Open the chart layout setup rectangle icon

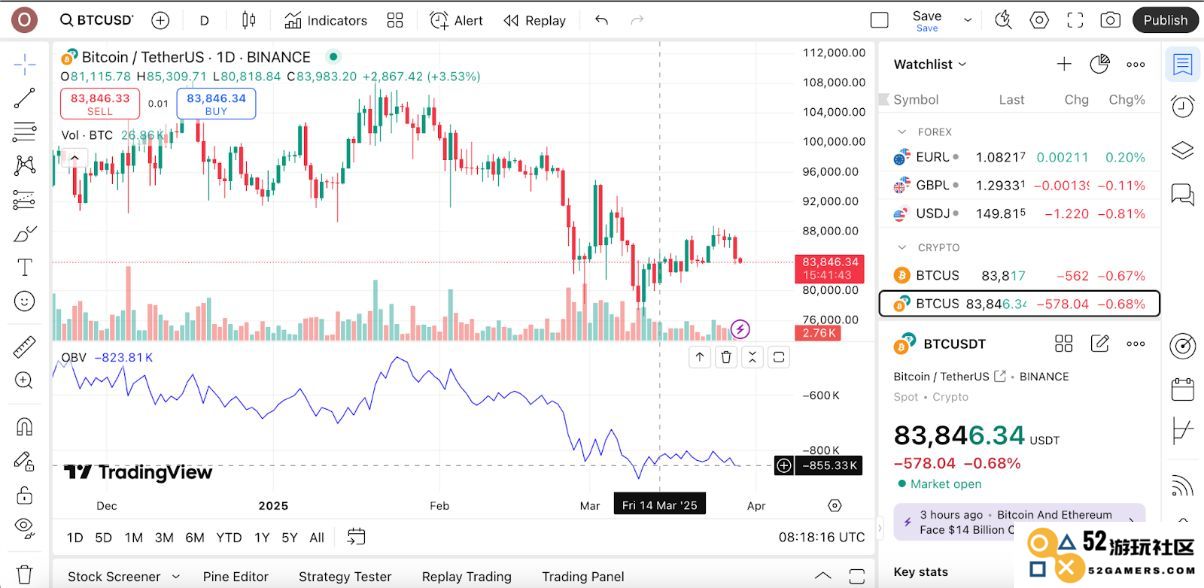pos(879,20)
